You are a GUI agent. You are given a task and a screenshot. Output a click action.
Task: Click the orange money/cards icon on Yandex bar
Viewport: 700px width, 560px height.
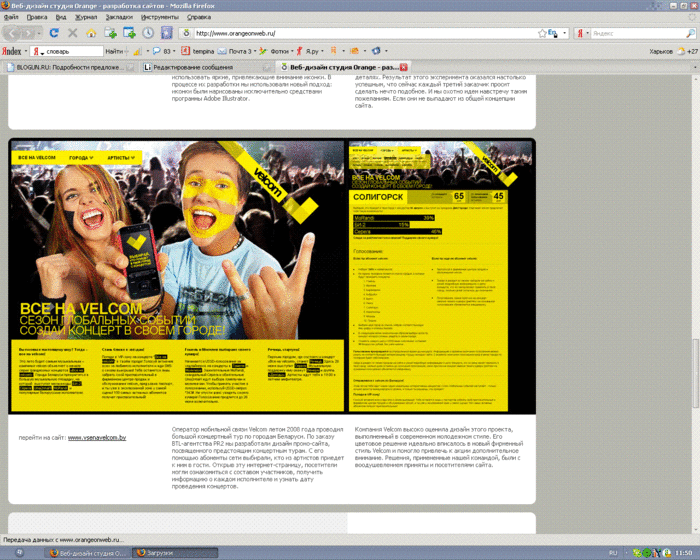355,51
